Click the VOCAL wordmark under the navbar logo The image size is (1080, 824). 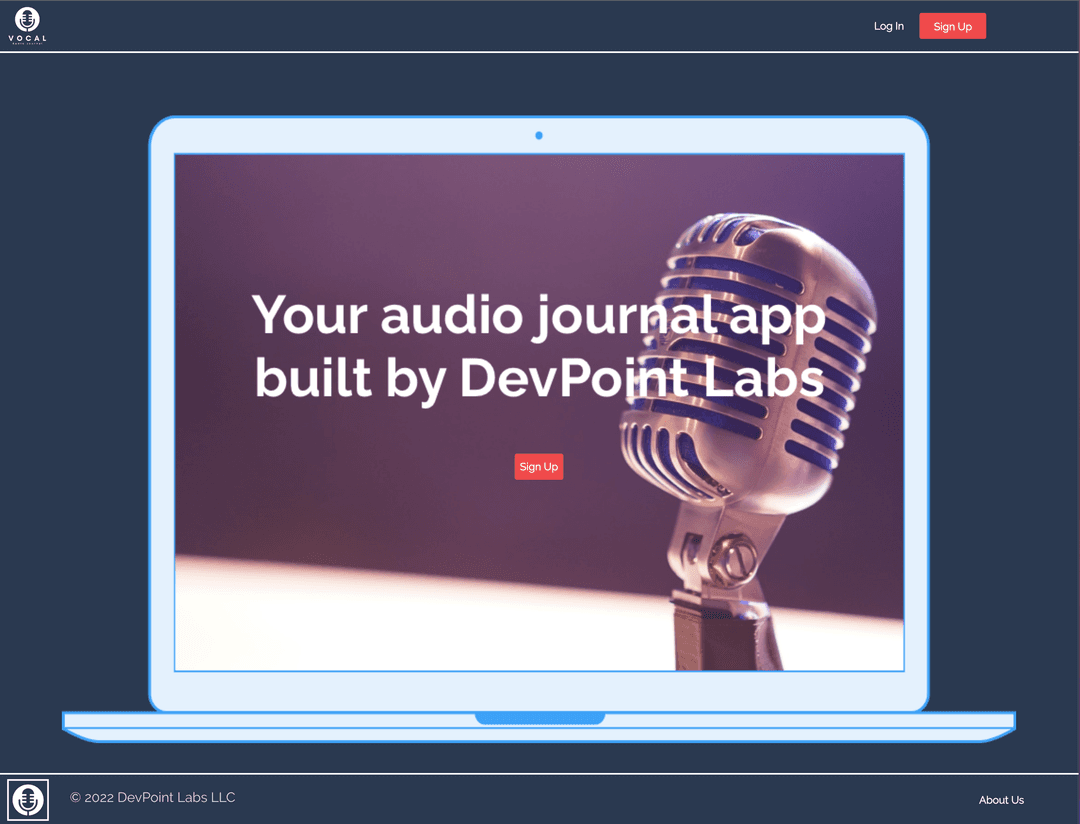coord(27,37)
